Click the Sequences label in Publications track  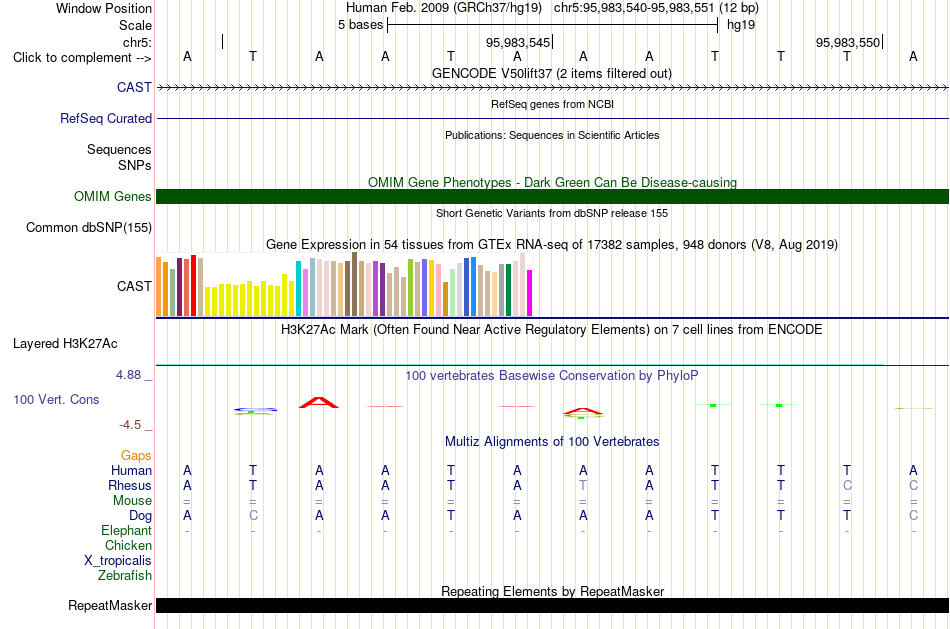[x=119, y=149]
